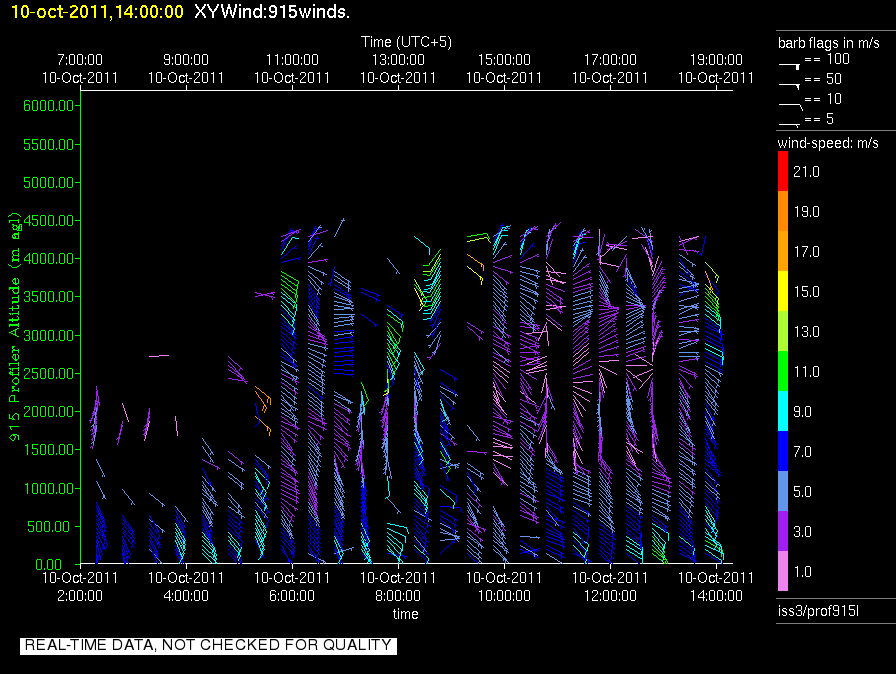Click the 1.0 wind-speed scale value
The width and height of the screenshot is (896, 674).
pyautogui.click(x=803, y=571)
